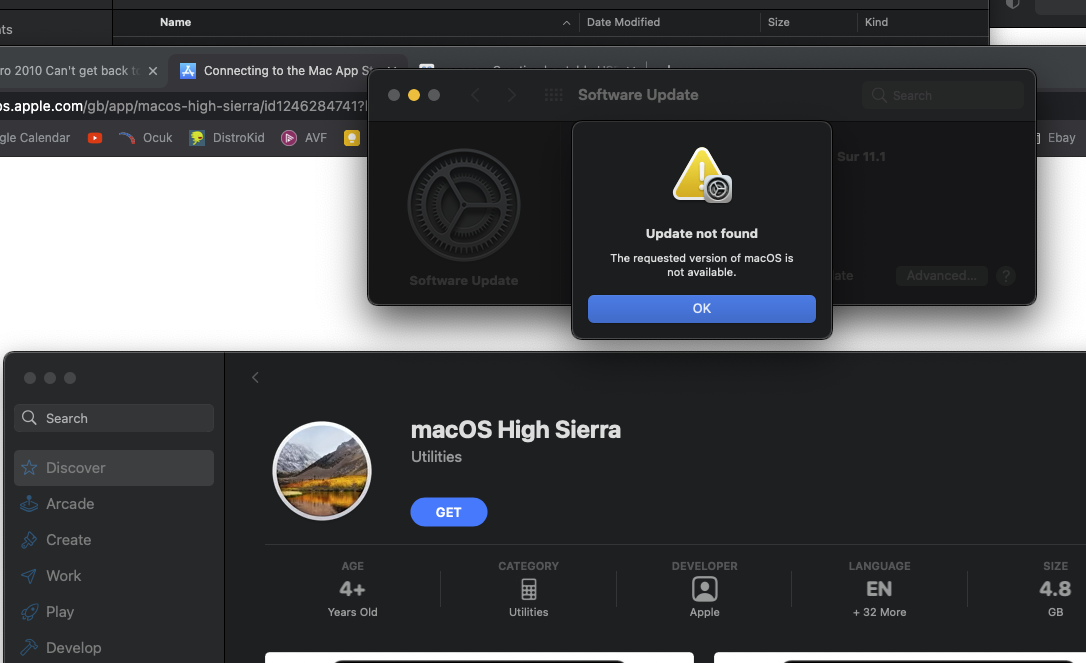Switch to Connecting to the Mac App Store tab

tap(287, 71)
